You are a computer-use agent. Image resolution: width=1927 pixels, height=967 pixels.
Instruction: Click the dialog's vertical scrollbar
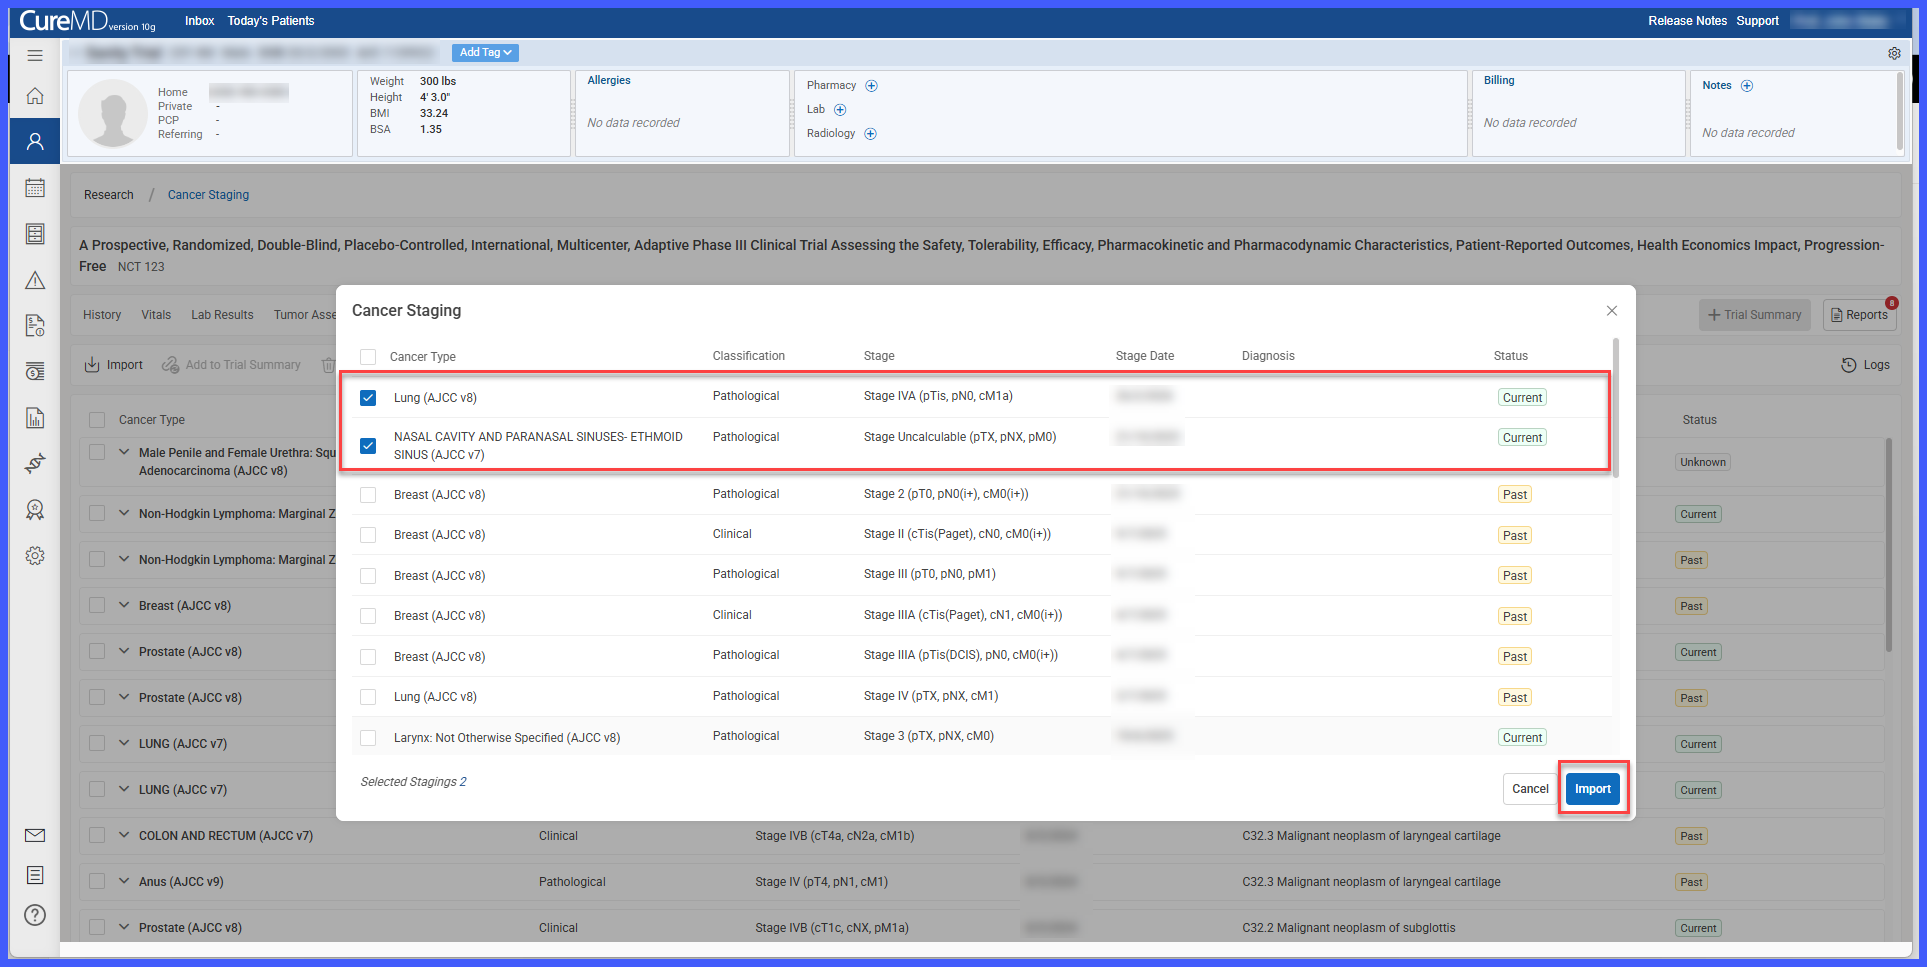tap(1616, 408)
